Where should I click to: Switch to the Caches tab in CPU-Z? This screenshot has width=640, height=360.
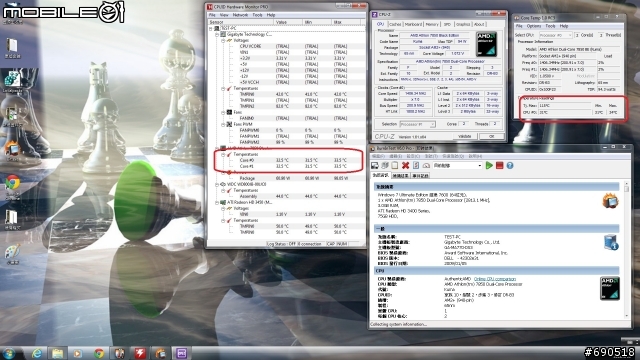pos(395,24)
